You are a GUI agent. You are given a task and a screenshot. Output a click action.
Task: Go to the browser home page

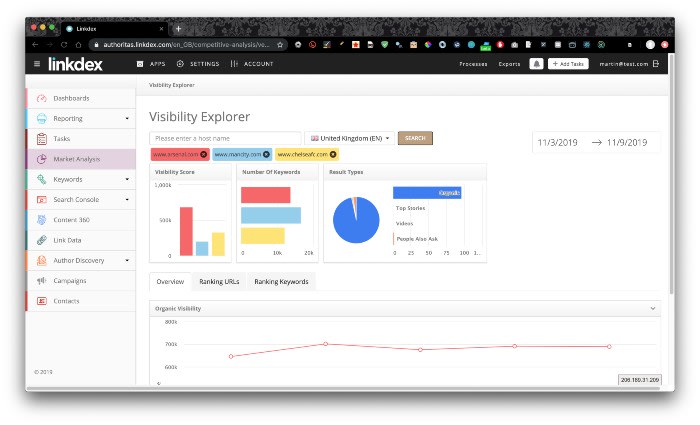[x=79, y=45]
